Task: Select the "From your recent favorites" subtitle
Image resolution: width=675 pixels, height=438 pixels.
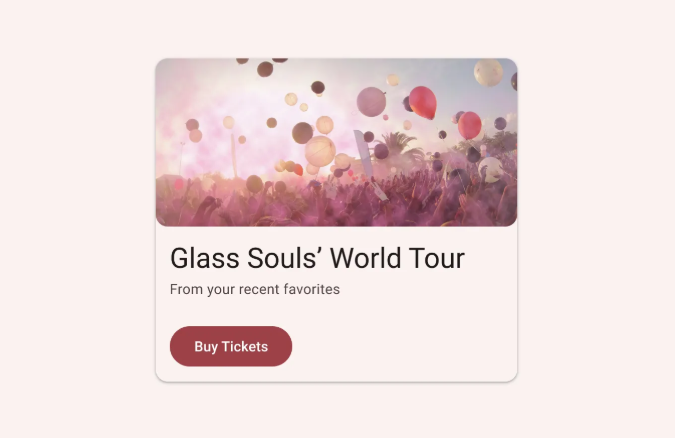Action: pyautogui.click(x=255, y=289)
